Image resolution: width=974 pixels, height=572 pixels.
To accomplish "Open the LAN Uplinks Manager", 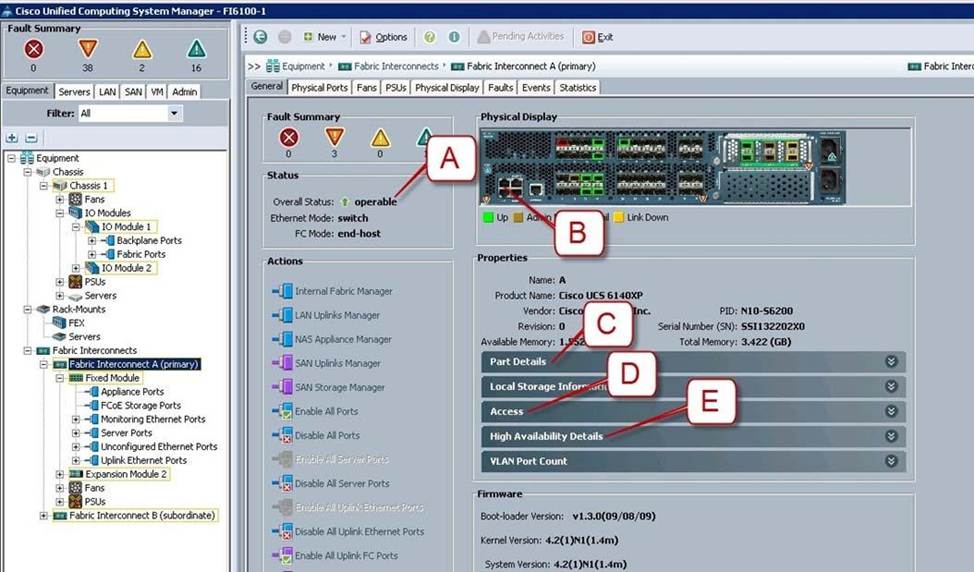I will pyautogui.click(x=337, y=315).
